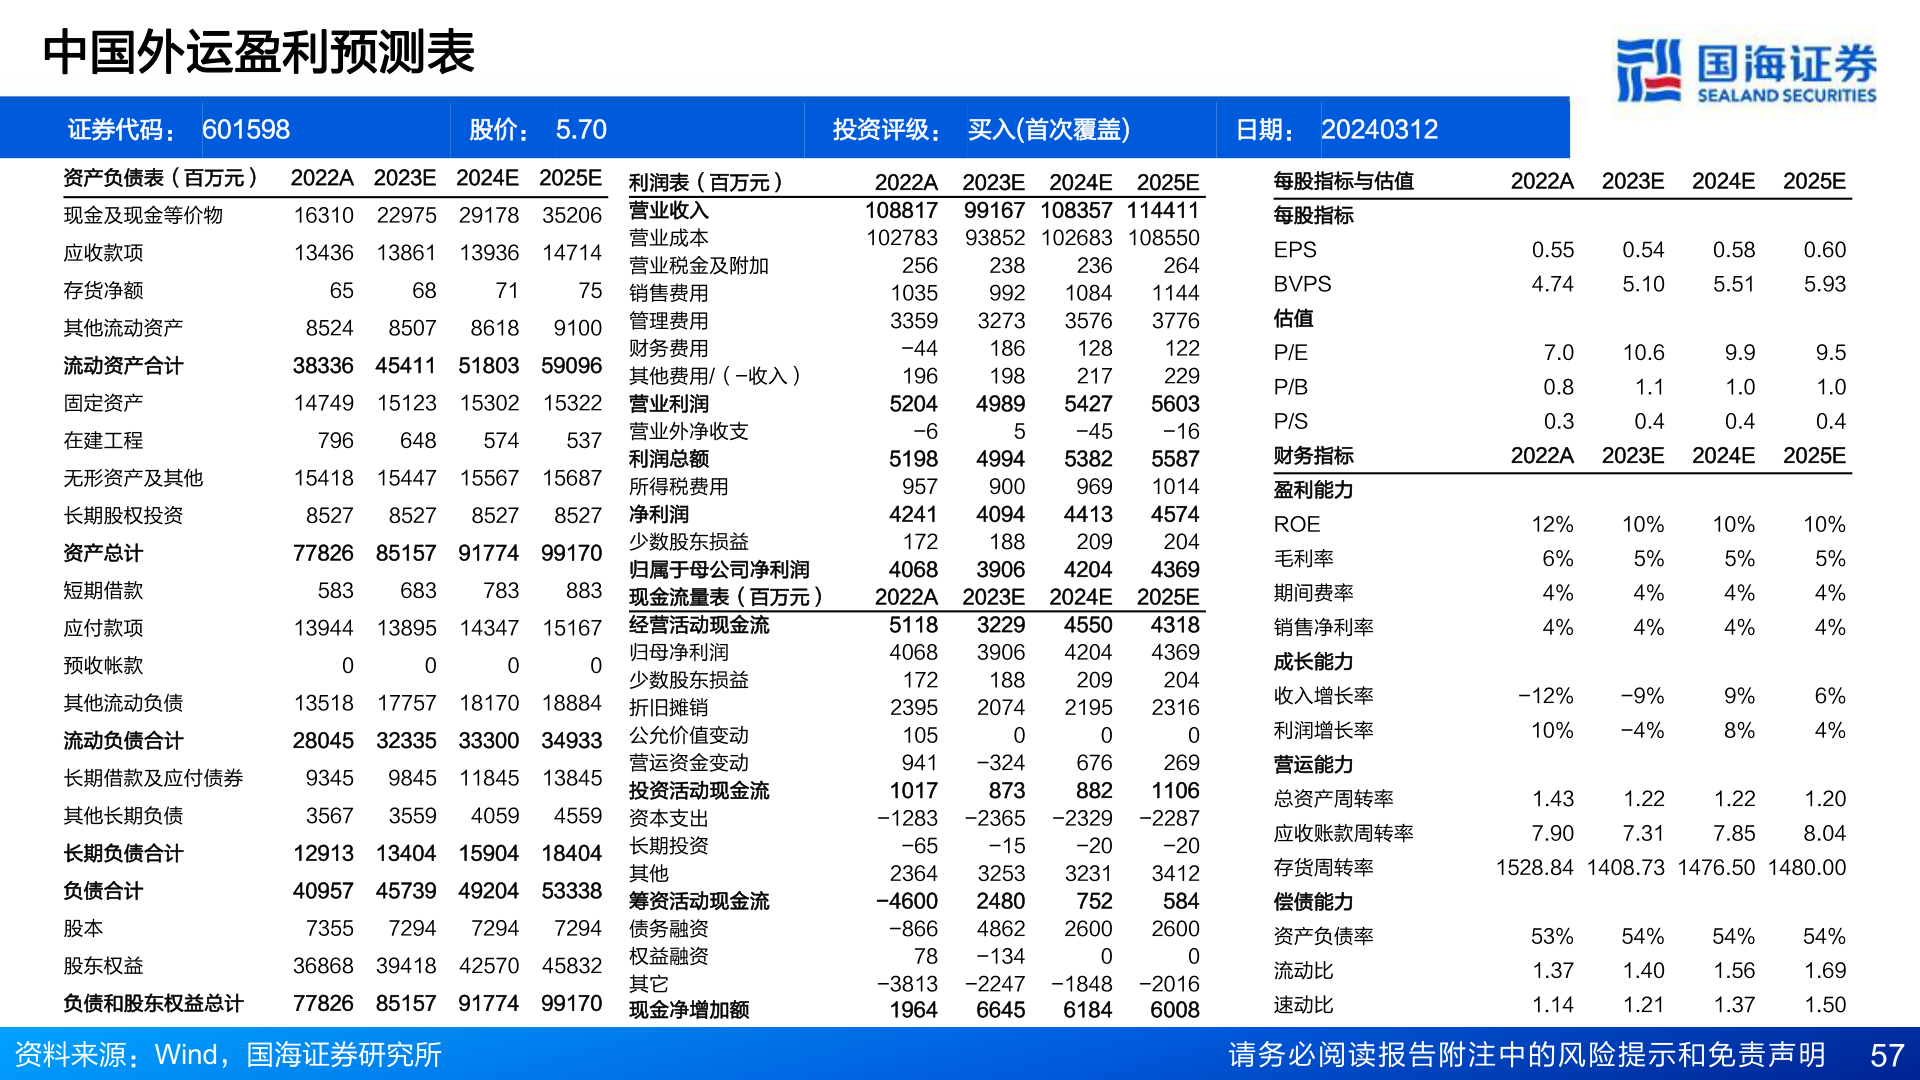Click the 投资活动现金流 row label
Image resolution: width=1920 pixels, height=1080 pixels.
tap(699, 791)
